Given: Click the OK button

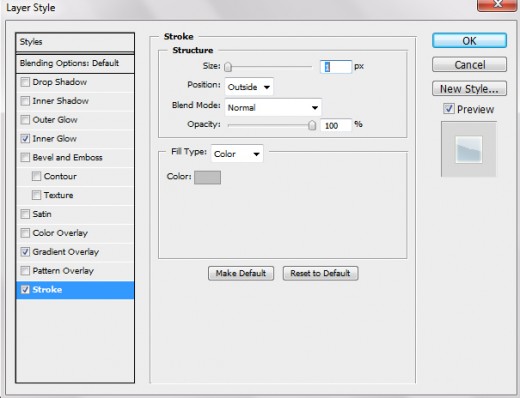Looking at the screenshot, I should 469,41.
